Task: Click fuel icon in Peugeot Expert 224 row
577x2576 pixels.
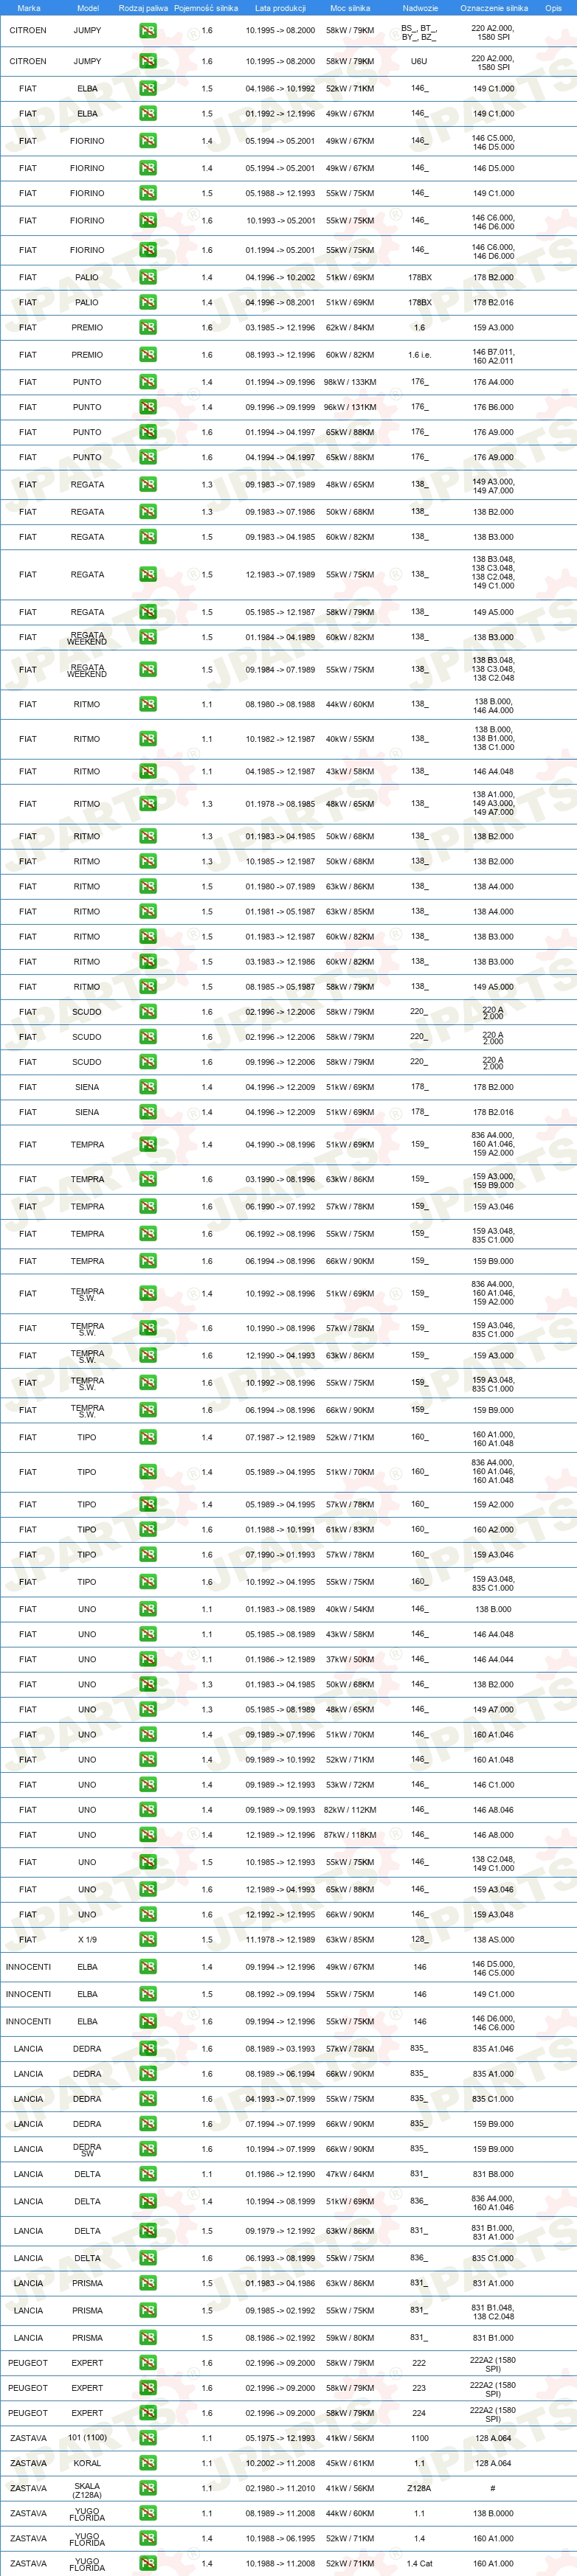Action: coord(148,2413)
